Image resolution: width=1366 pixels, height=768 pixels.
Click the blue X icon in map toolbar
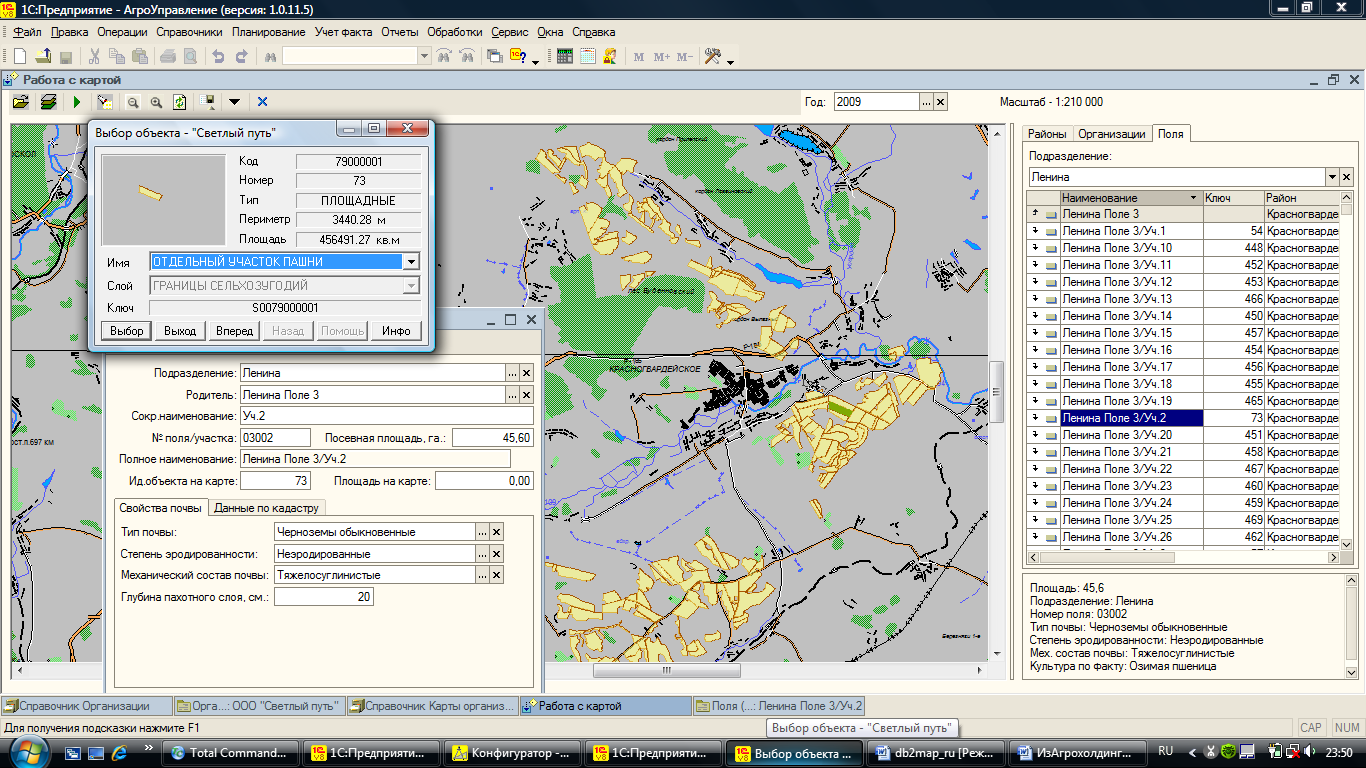pos(262,102)
